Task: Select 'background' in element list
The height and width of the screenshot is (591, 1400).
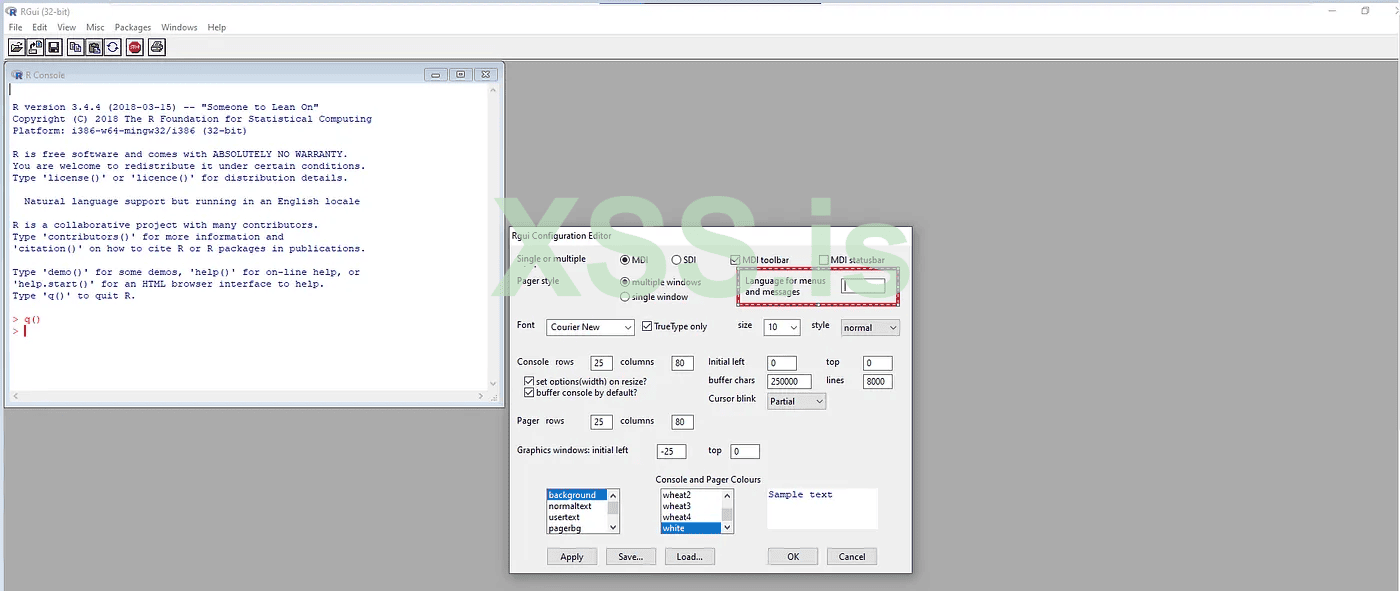Action: (x=577, y=495)
